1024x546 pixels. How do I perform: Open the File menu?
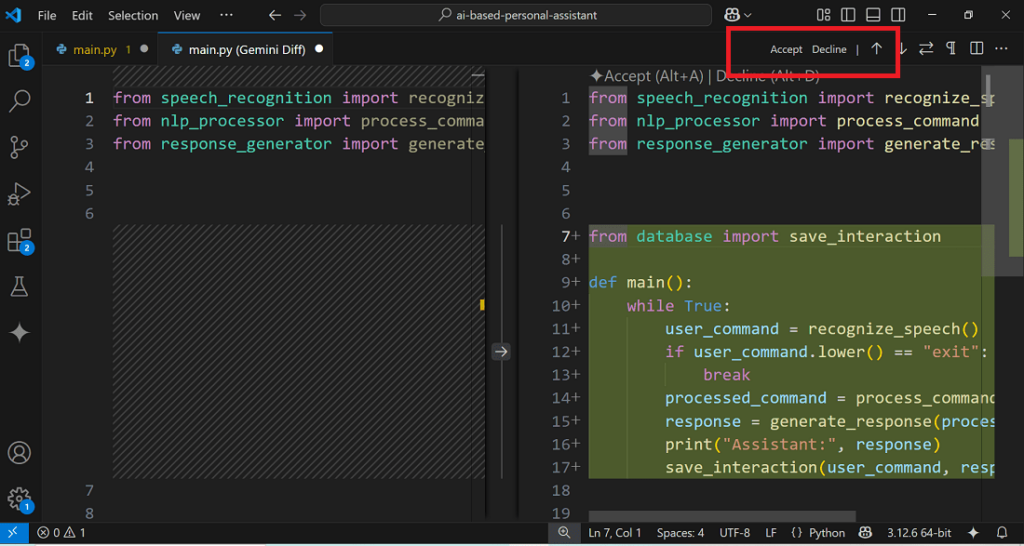(x=47, y=15)
